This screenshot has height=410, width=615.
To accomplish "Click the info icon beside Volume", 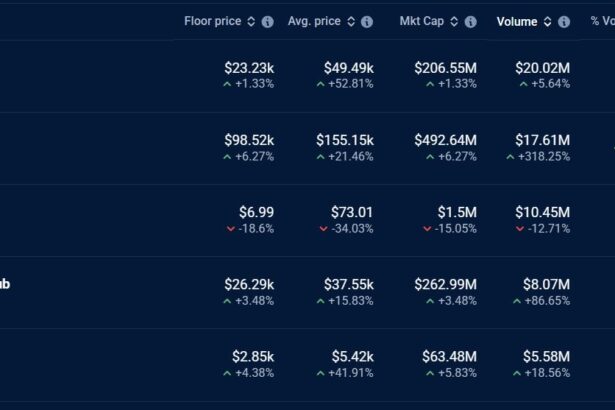I will click(565, 21).
